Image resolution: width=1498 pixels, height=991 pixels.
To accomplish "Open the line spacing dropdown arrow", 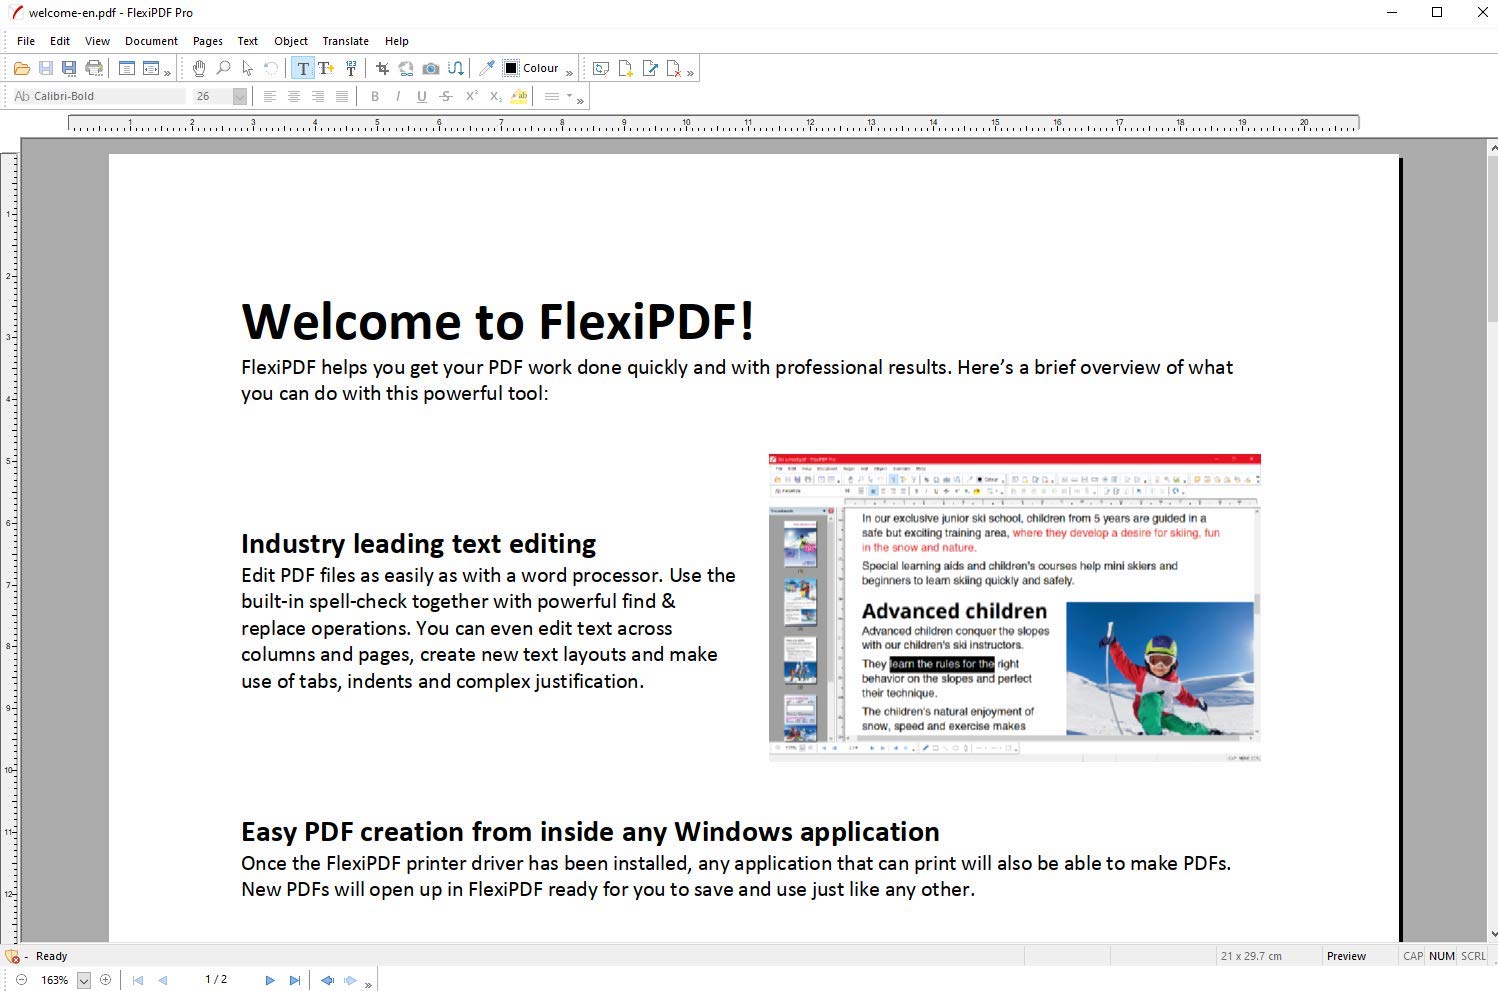I will click(x=569, y=96).
